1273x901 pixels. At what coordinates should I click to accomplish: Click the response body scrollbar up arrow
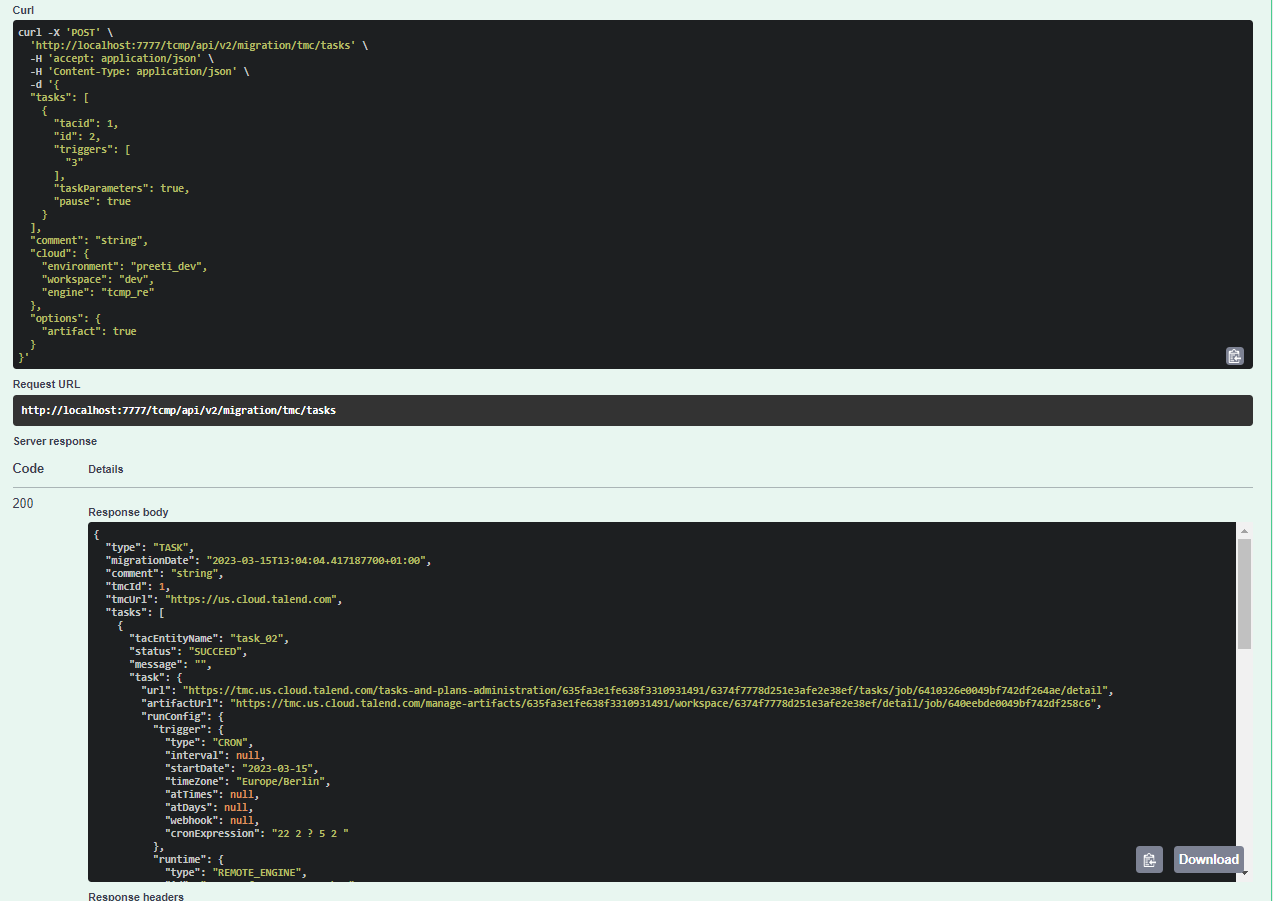coord(1244,531)
